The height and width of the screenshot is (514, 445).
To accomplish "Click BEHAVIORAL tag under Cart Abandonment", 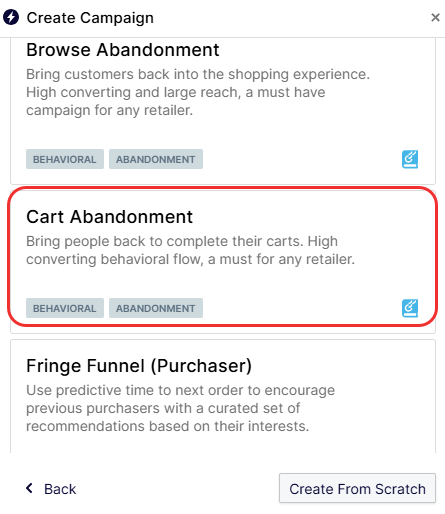I will (65, 308).
